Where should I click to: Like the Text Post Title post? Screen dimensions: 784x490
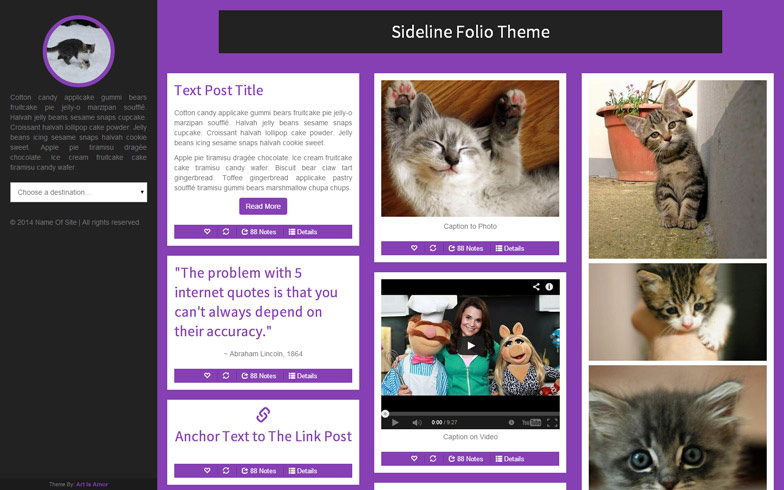point(207,232)
